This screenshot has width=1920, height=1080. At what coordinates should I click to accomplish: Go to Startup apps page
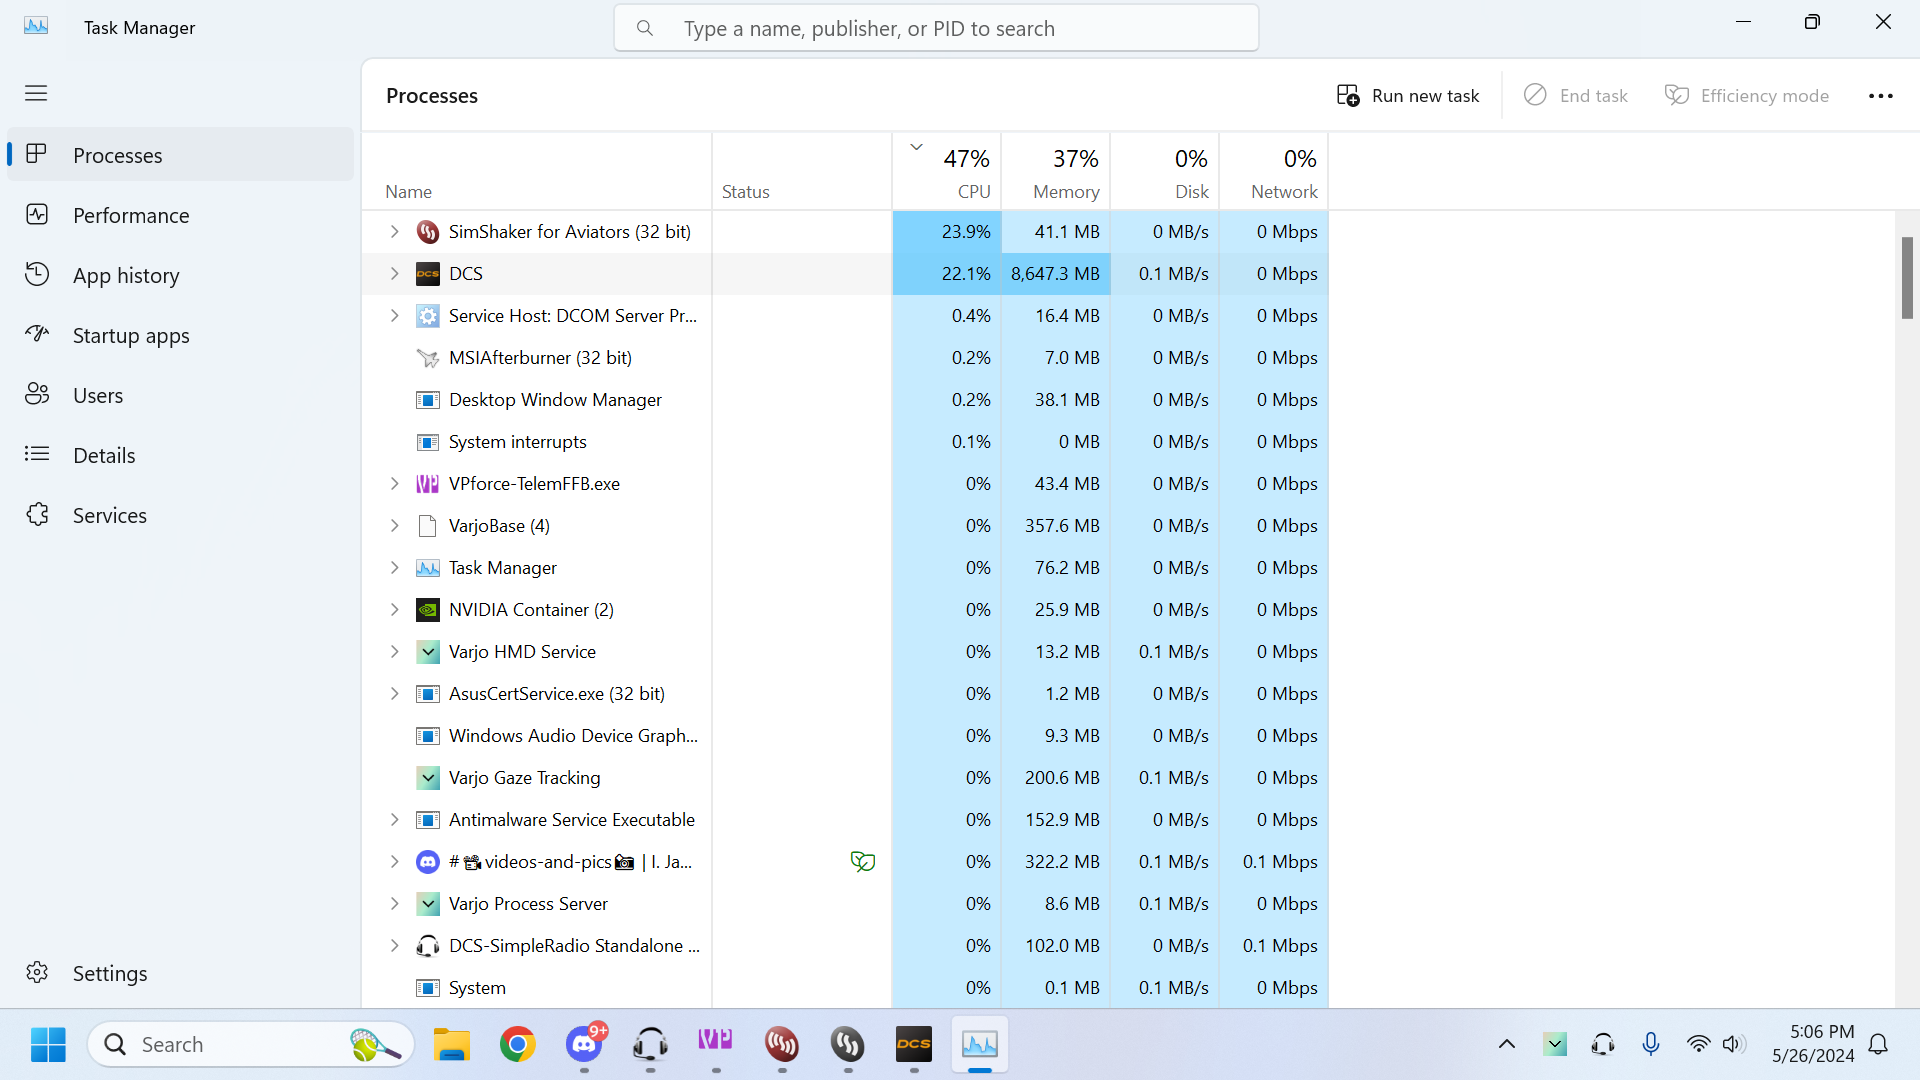point(180,335)
